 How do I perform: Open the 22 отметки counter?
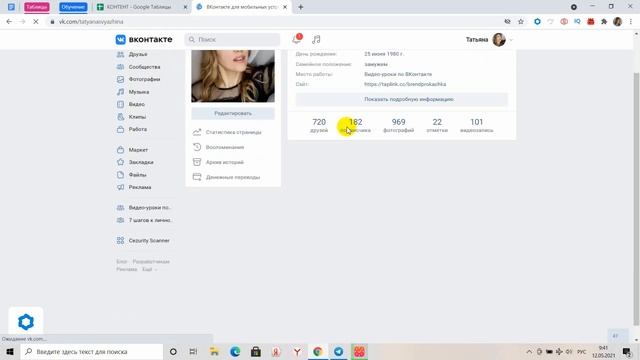coord(437,125)
